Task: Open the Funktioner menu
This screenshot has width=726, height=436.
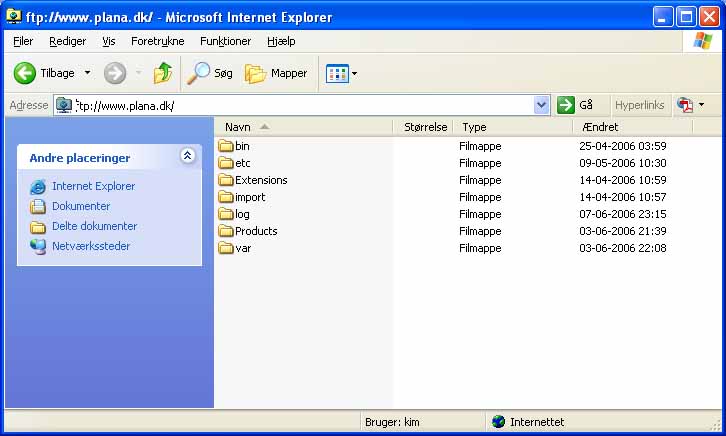Action: click(x=225, y=41)
